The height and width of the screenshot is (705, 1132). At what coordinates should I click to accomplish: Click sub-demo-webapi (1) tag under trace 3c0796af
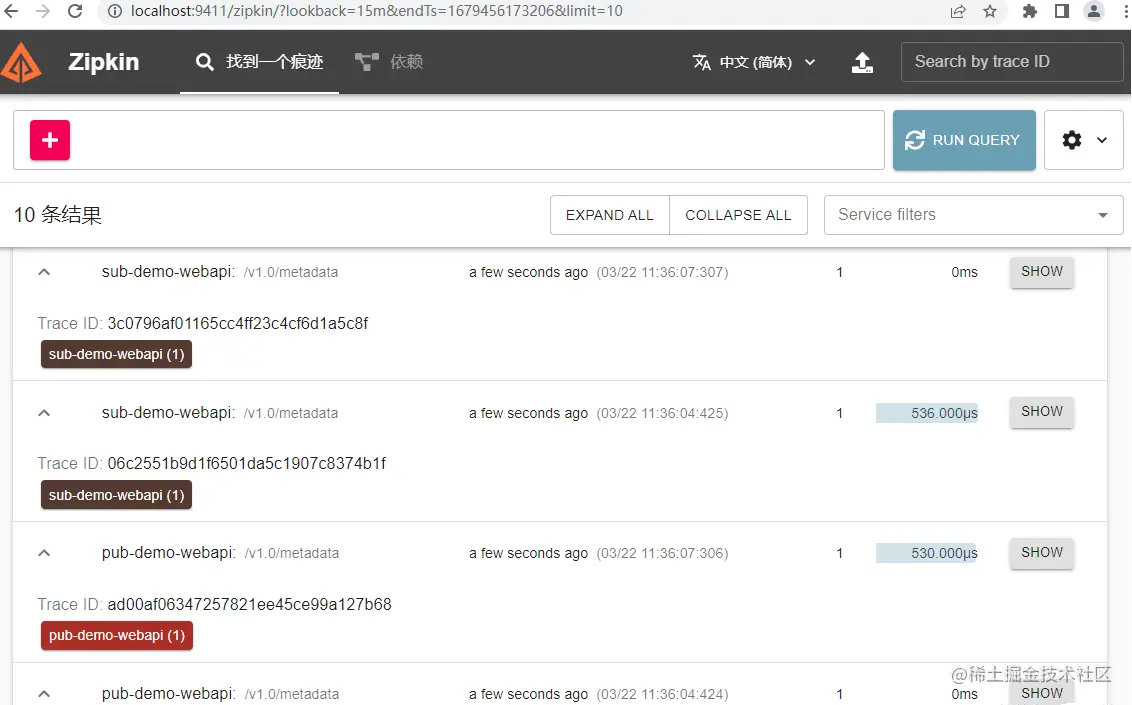pos(116,354)
